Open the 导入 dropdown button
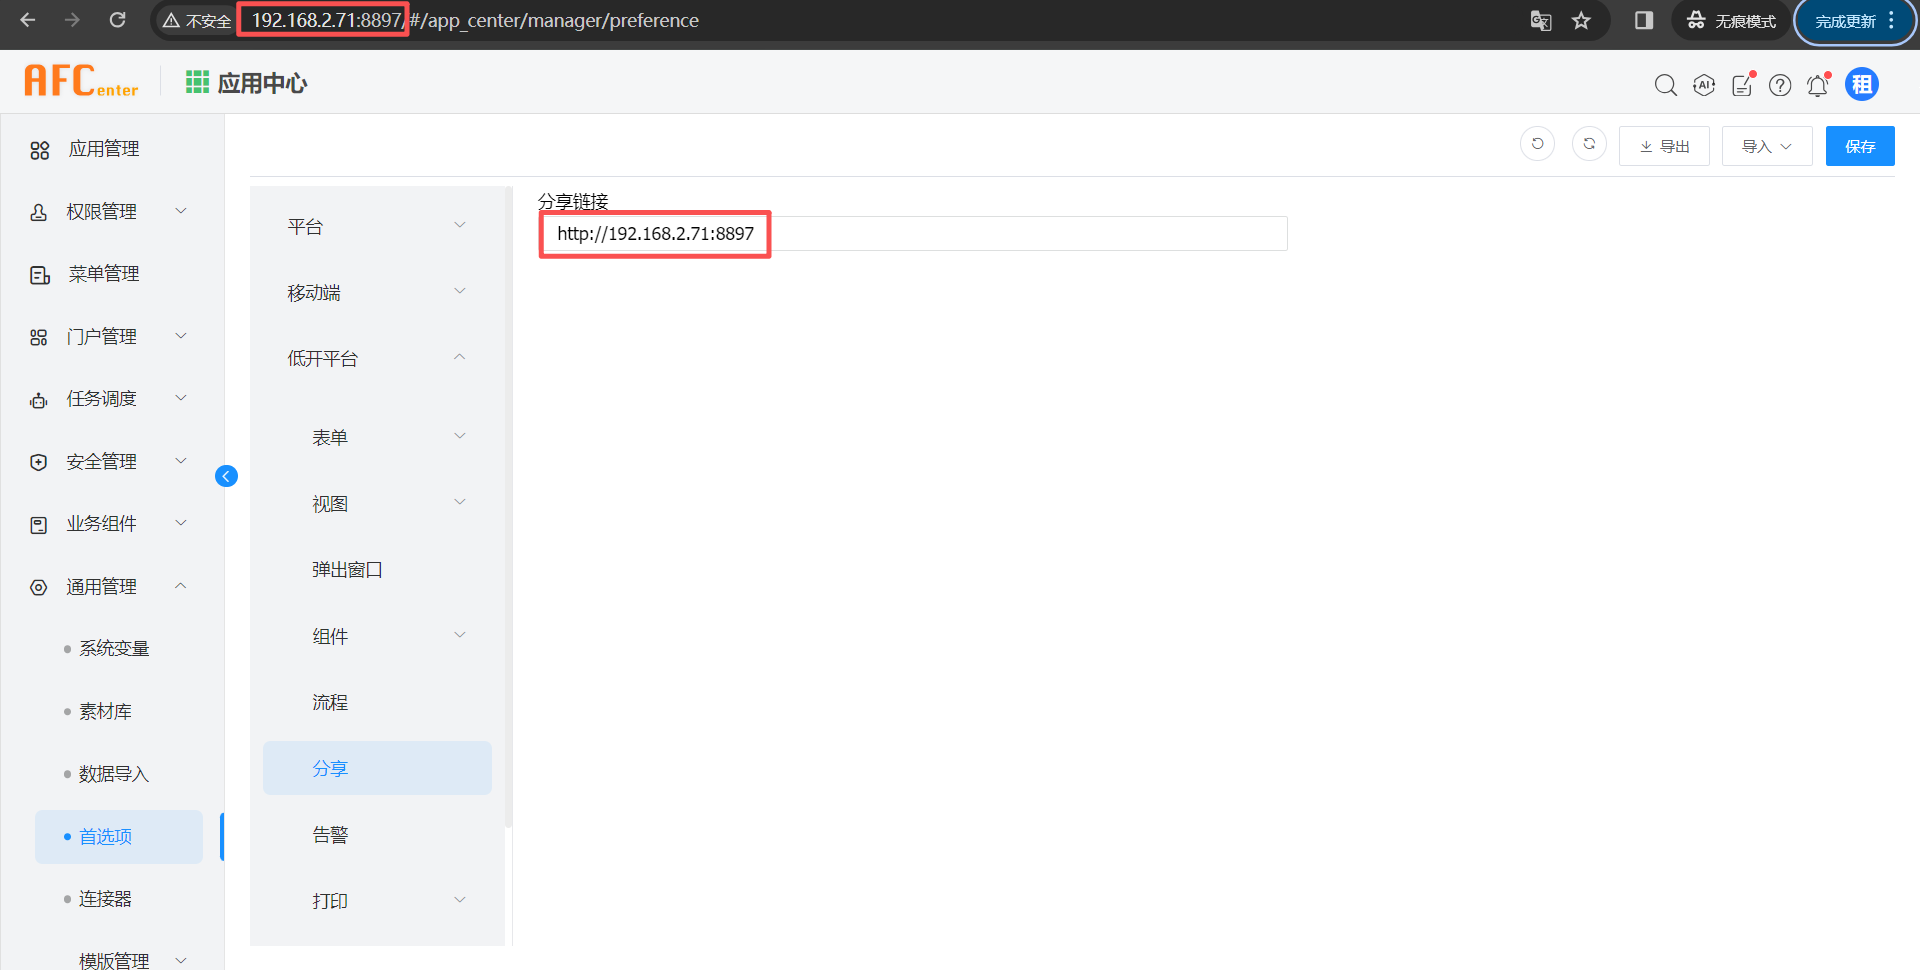The width and height of the screenshot is (1920, 970). tap(1766, 146)
